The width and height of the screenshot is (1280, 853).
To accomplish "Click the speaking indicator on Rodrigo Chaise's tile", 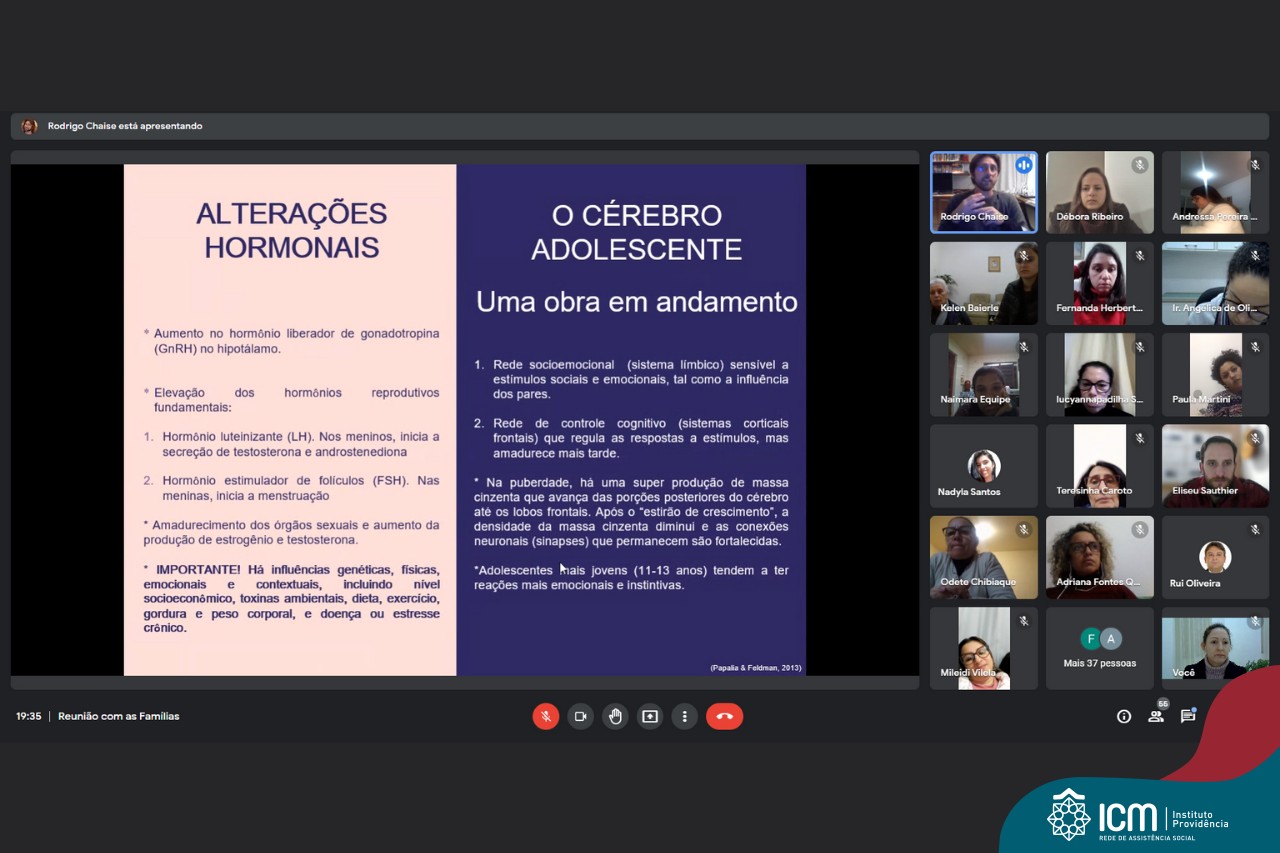I will 1023,165.
